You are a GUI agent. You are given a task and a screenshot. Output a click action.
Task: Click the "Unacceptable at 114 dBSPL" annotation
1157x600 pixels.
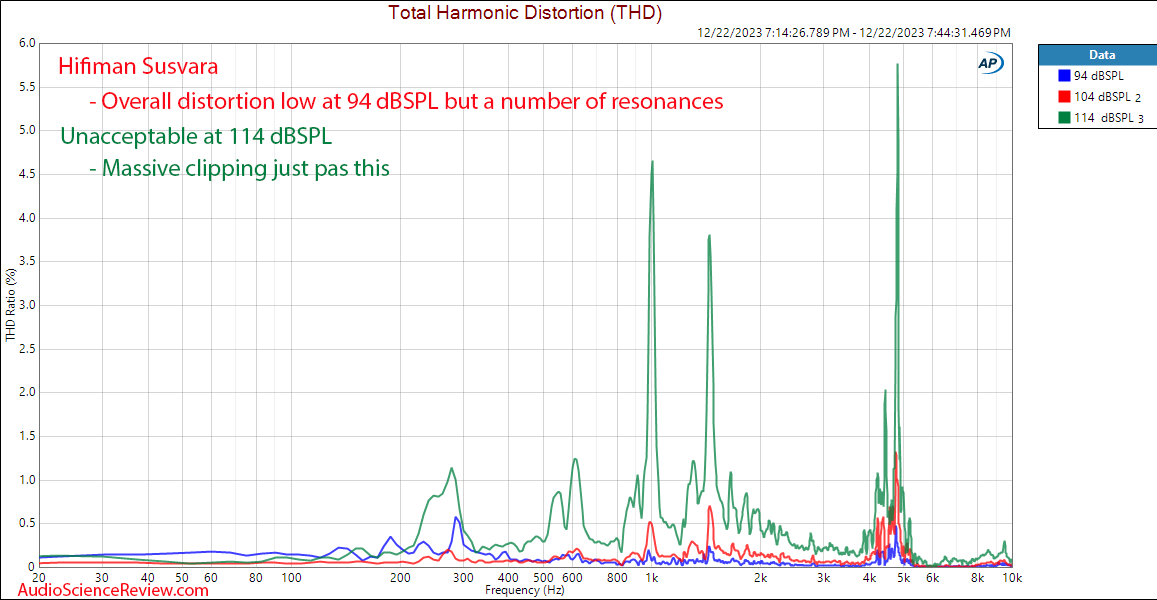196,136
